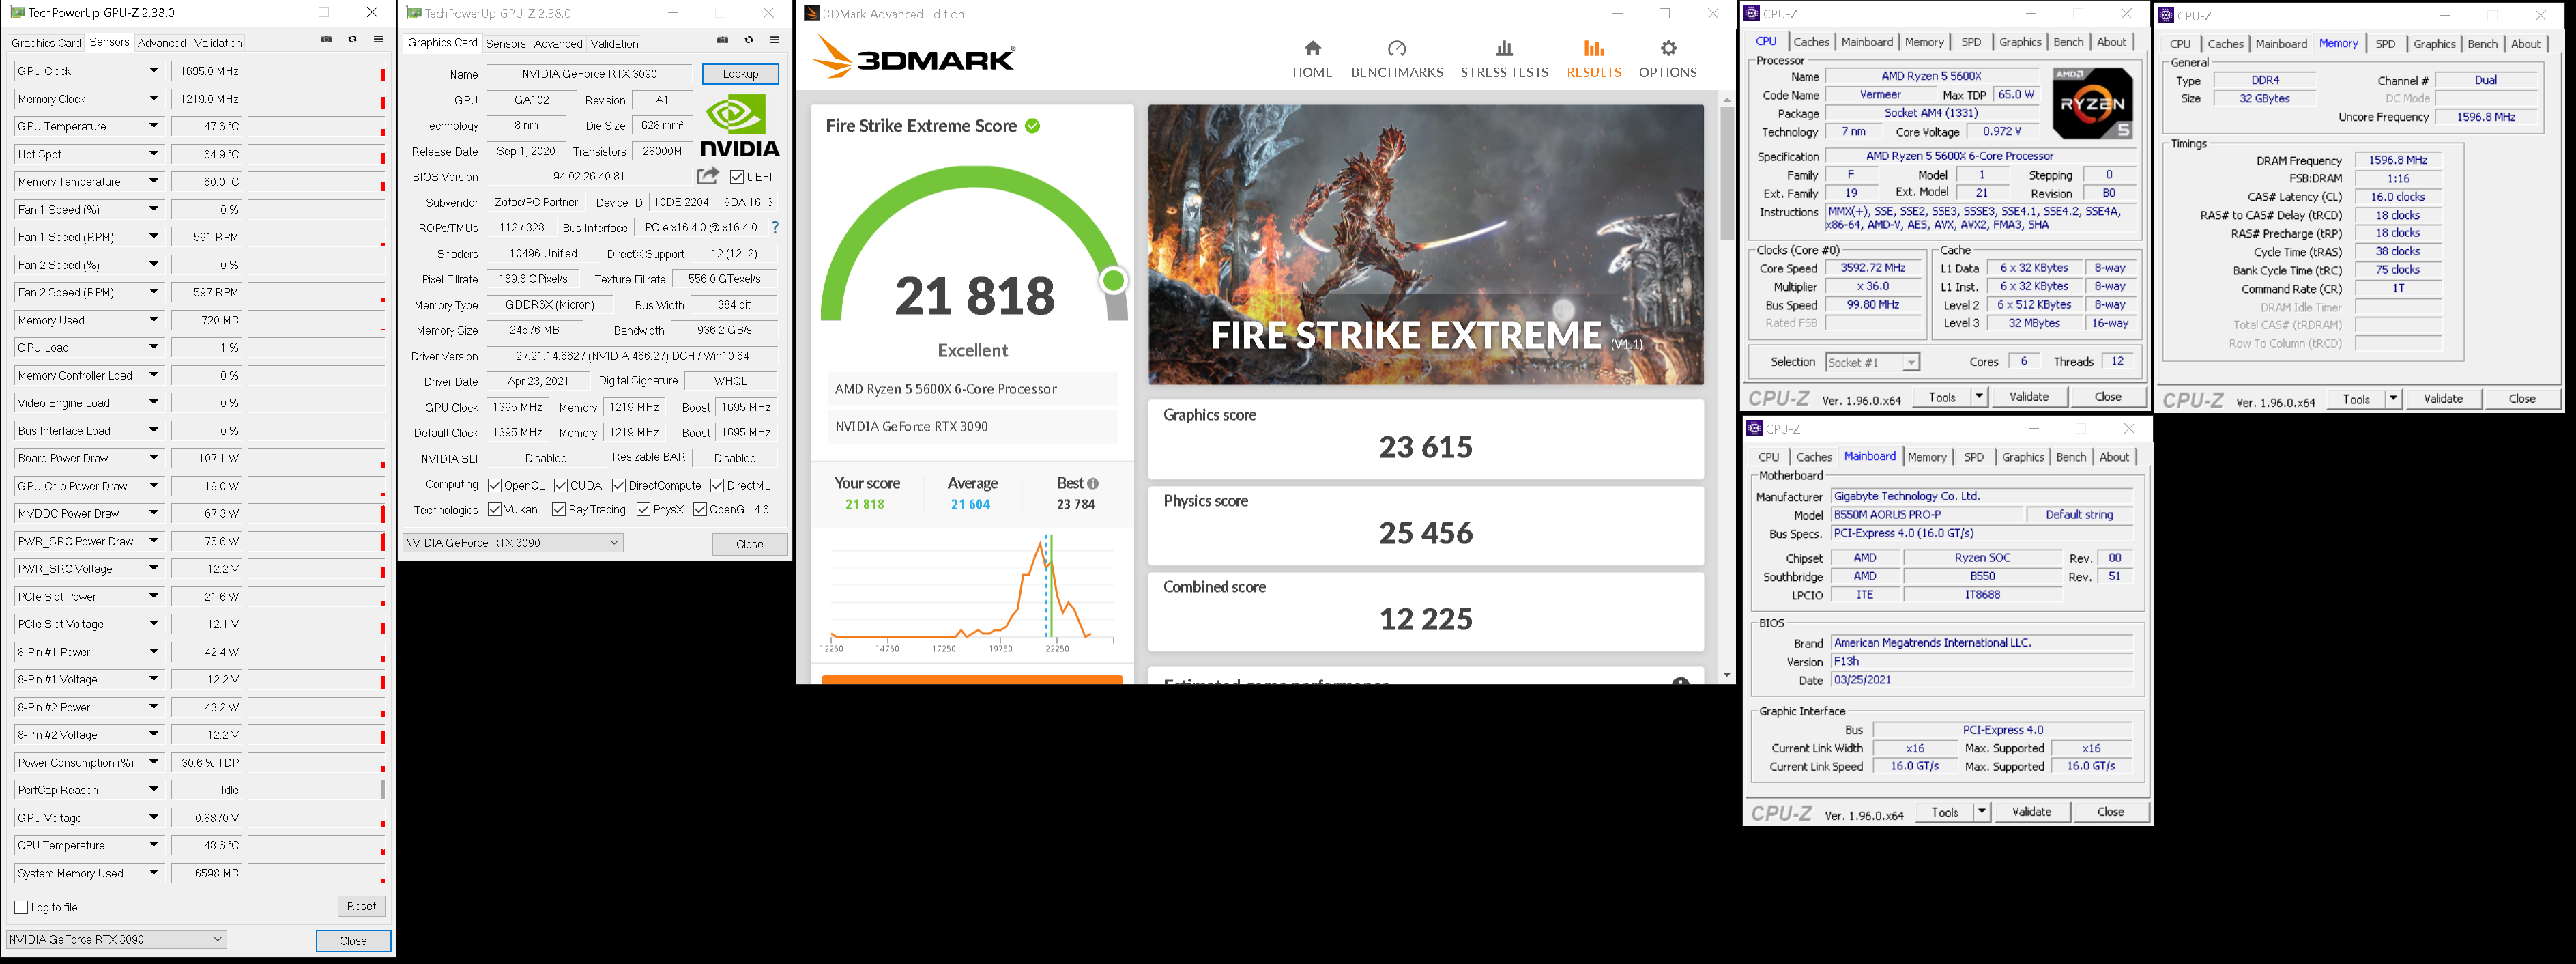Click the 3DMark vertical scrollbar thumb

(x=1727, y=172)
